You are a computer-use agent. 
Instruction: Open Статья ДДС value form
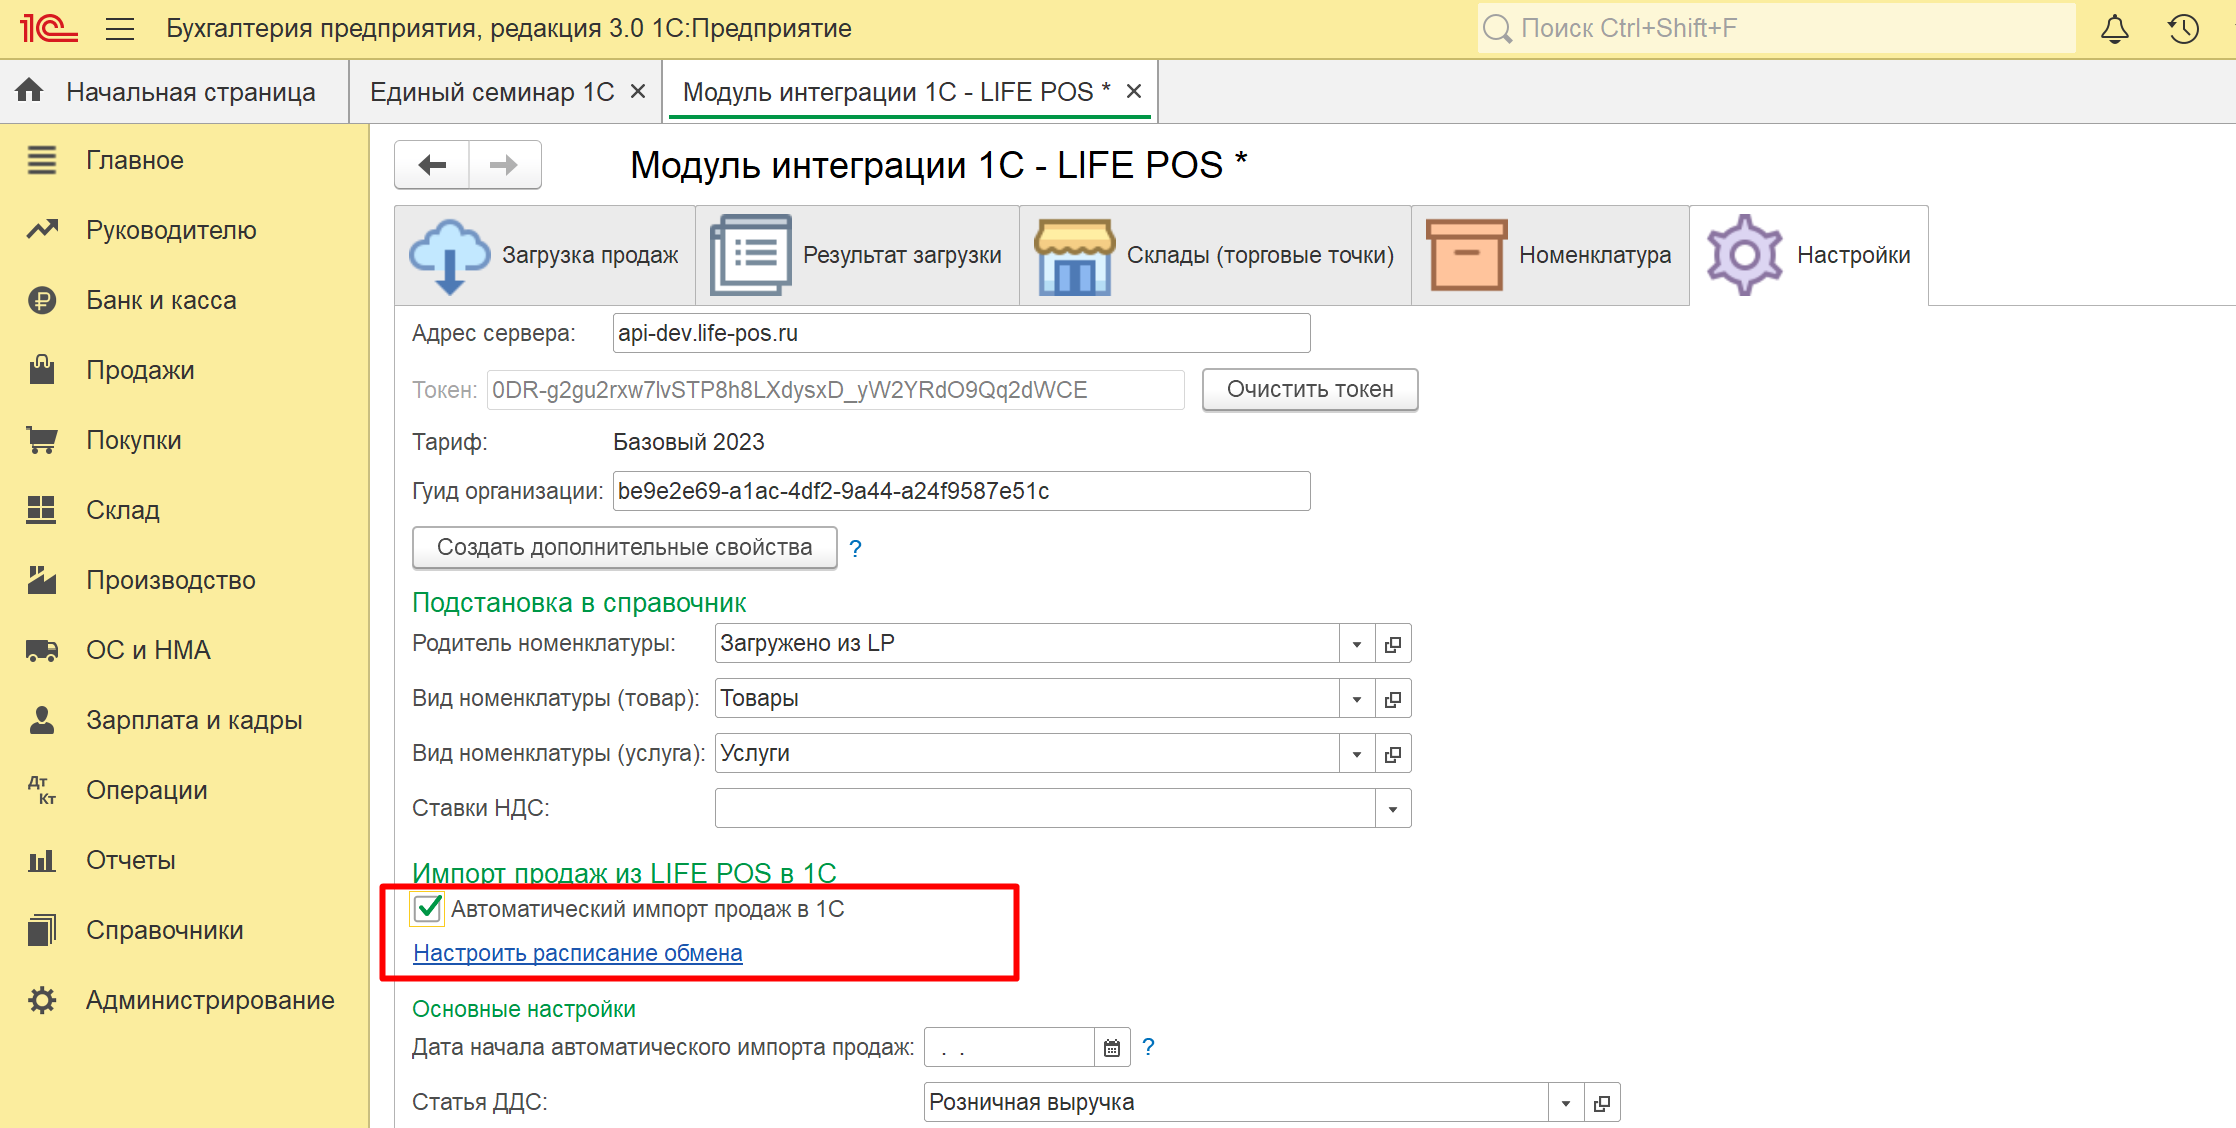point(1602,1103)
